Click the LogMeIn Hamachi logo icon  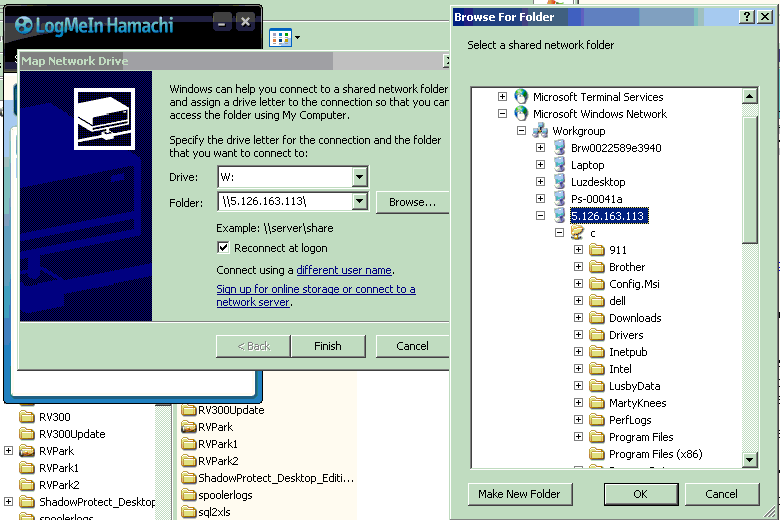pyautogui.click(x=23, y=25)
